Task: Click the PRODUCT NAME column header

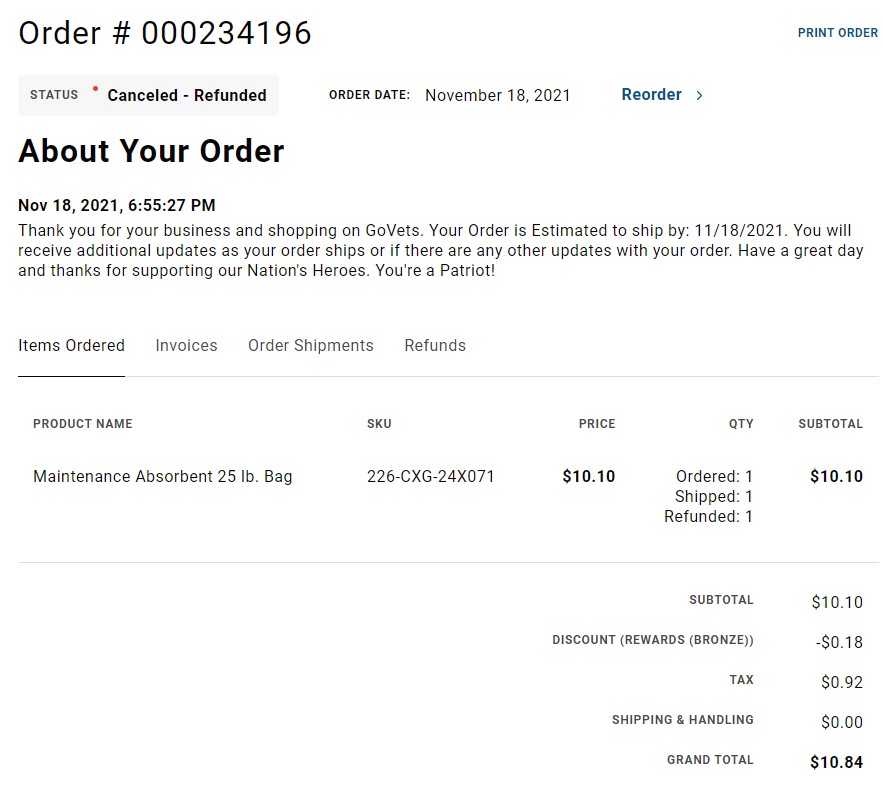Action: (83, 424)
